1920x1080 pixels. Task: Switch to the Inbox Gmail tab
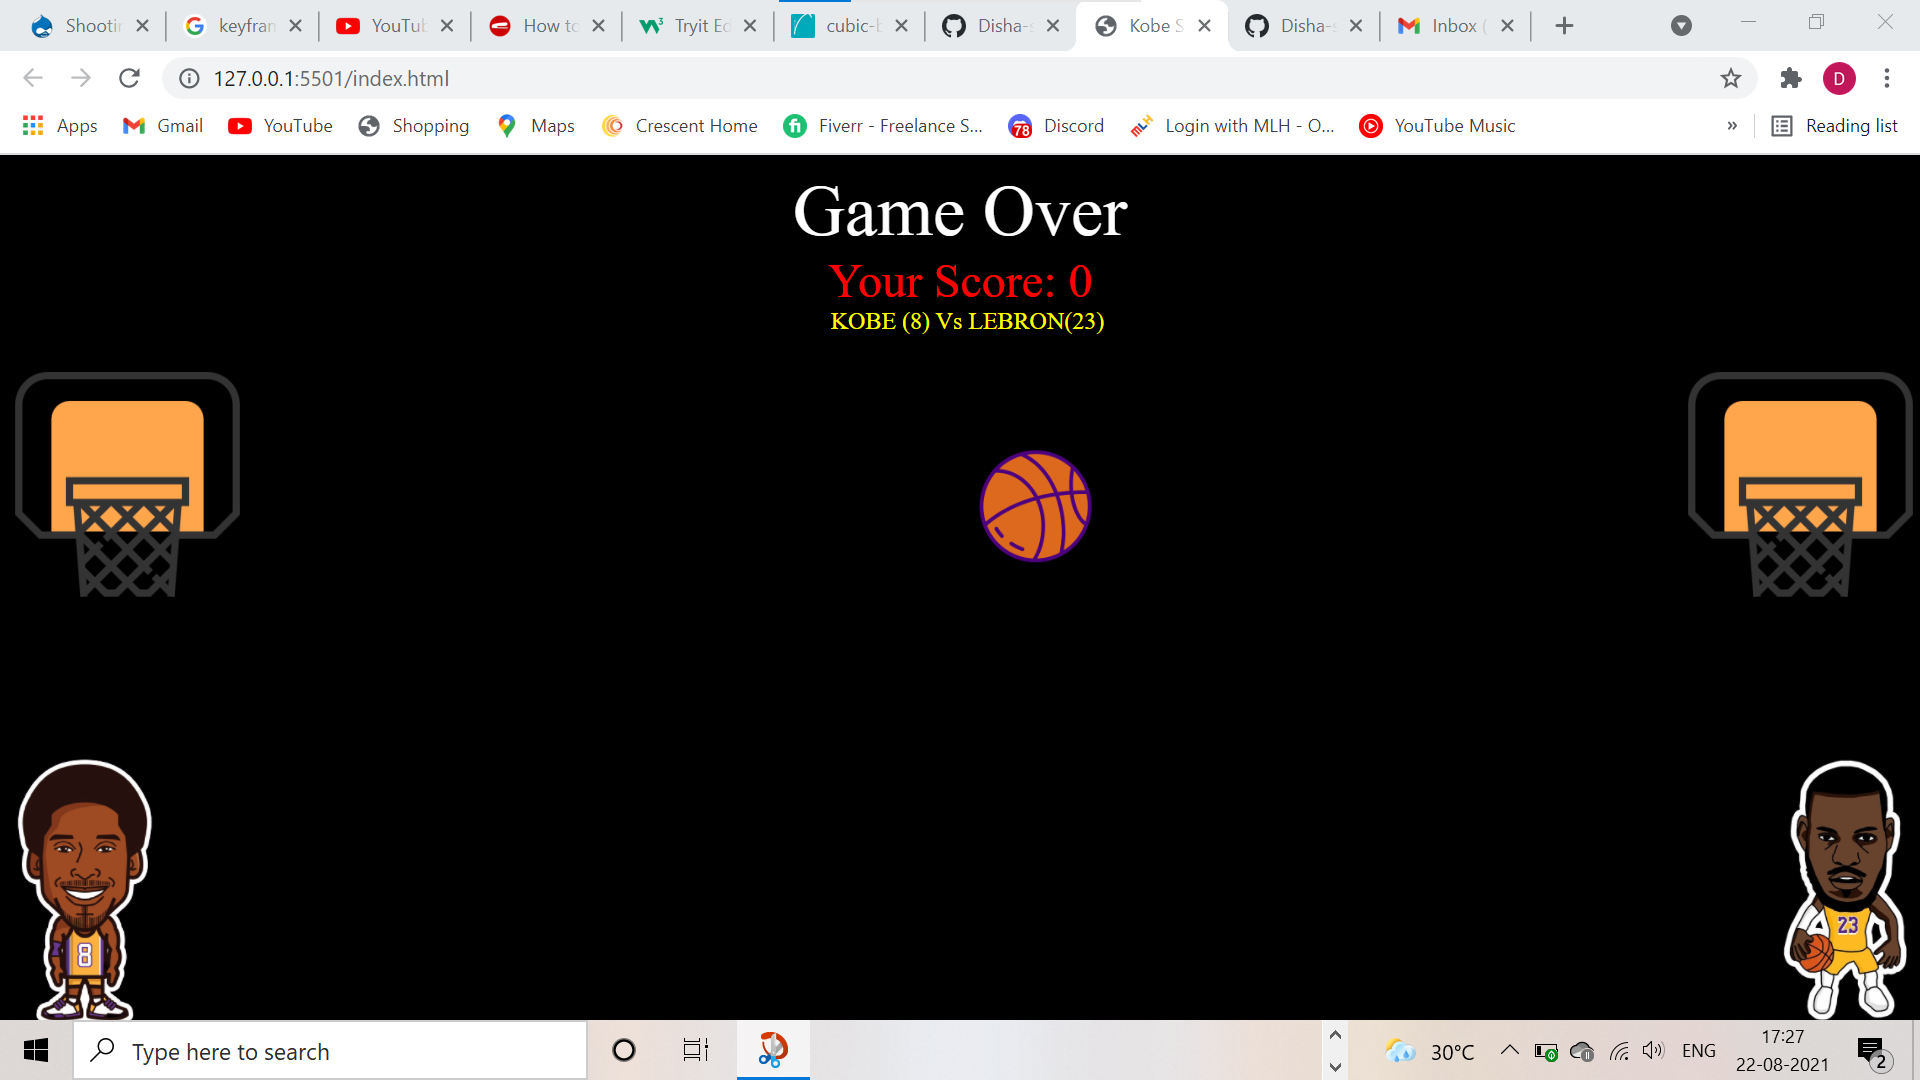(1453, 26)
